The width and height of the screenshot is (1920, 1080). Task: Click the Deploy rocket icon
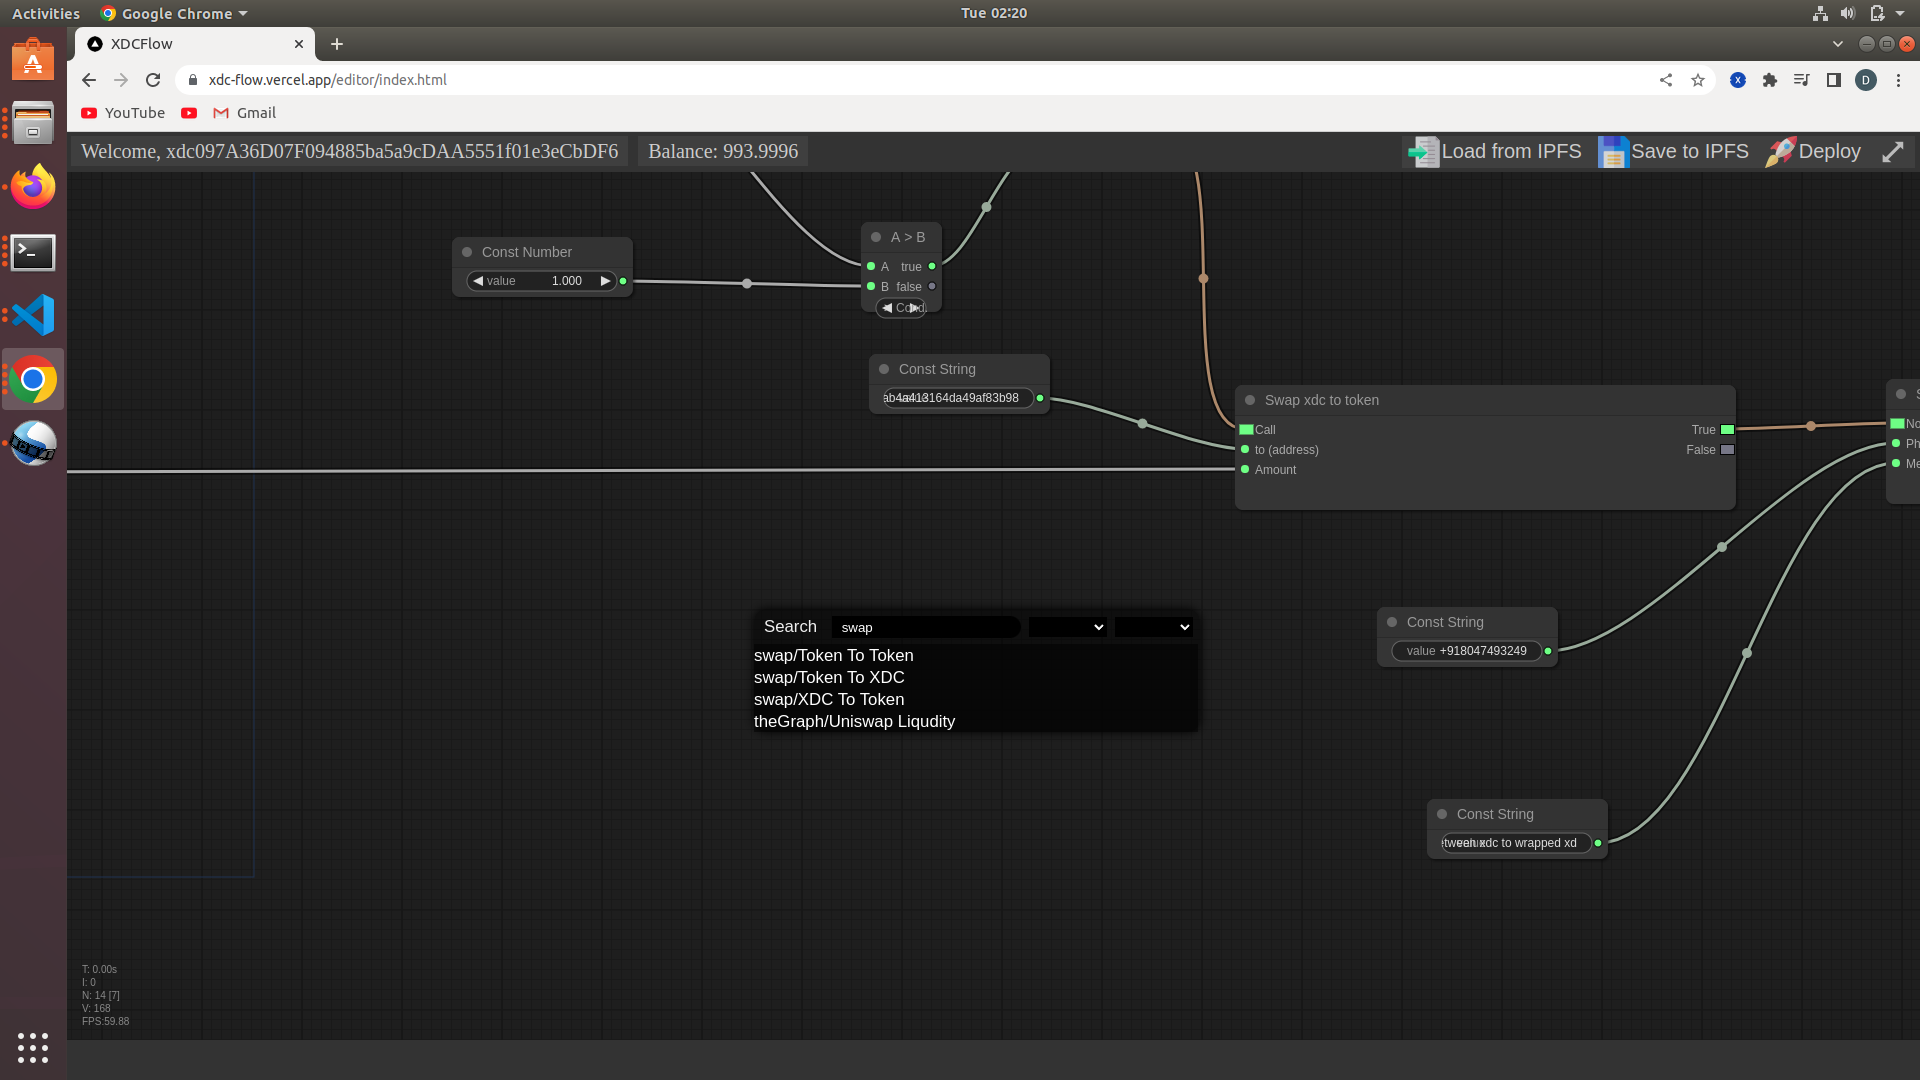(x=1780, y=152)
